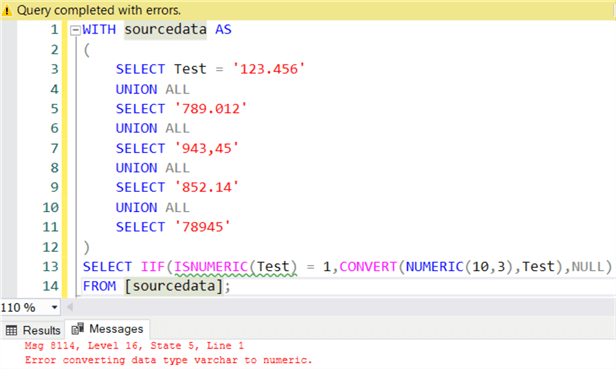The image size is (616, 369).
Task: Switch to the Results tab
Action: click(x=33, y=330)
